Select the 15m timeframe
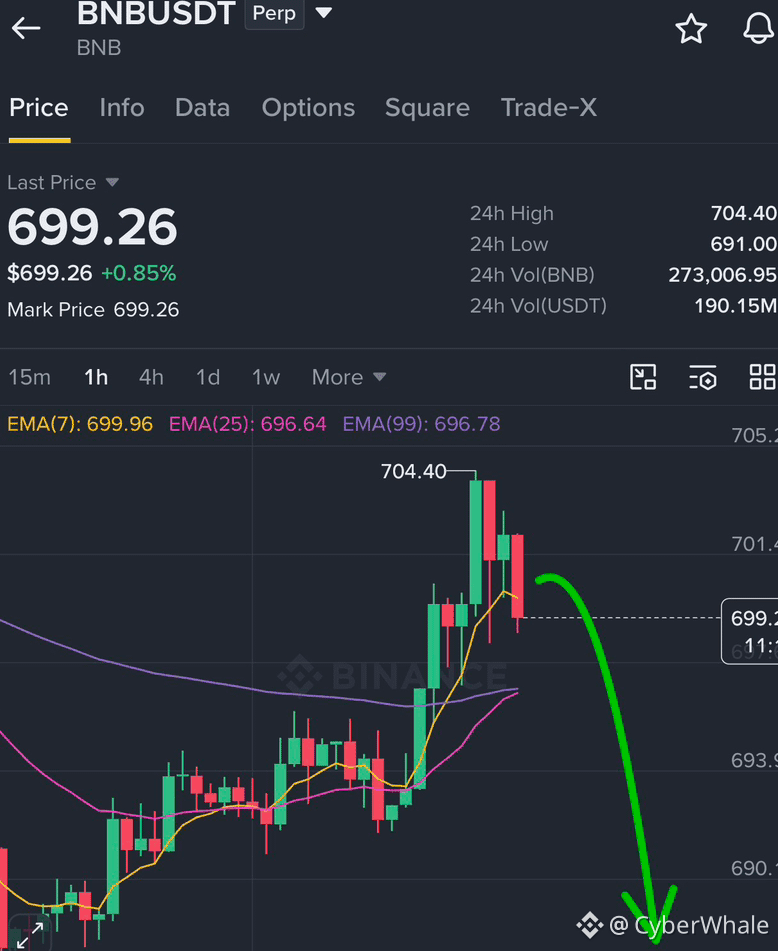The height and width of the screenshot is (951, 778). tap(29, 377)
